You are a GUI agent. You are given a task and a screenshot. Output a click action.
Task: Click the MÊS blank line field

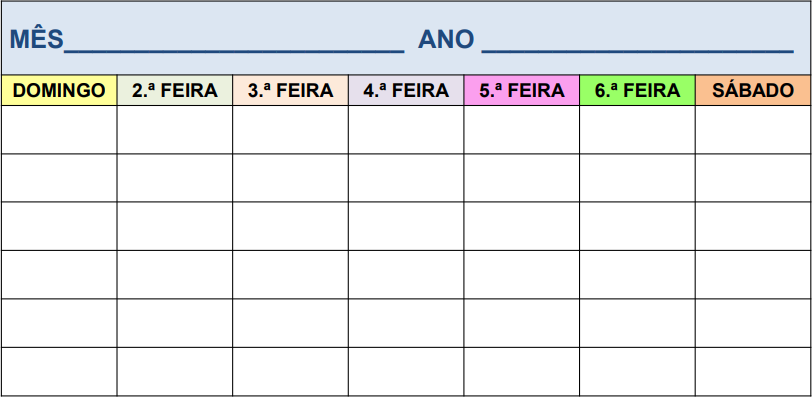point(234,42)
